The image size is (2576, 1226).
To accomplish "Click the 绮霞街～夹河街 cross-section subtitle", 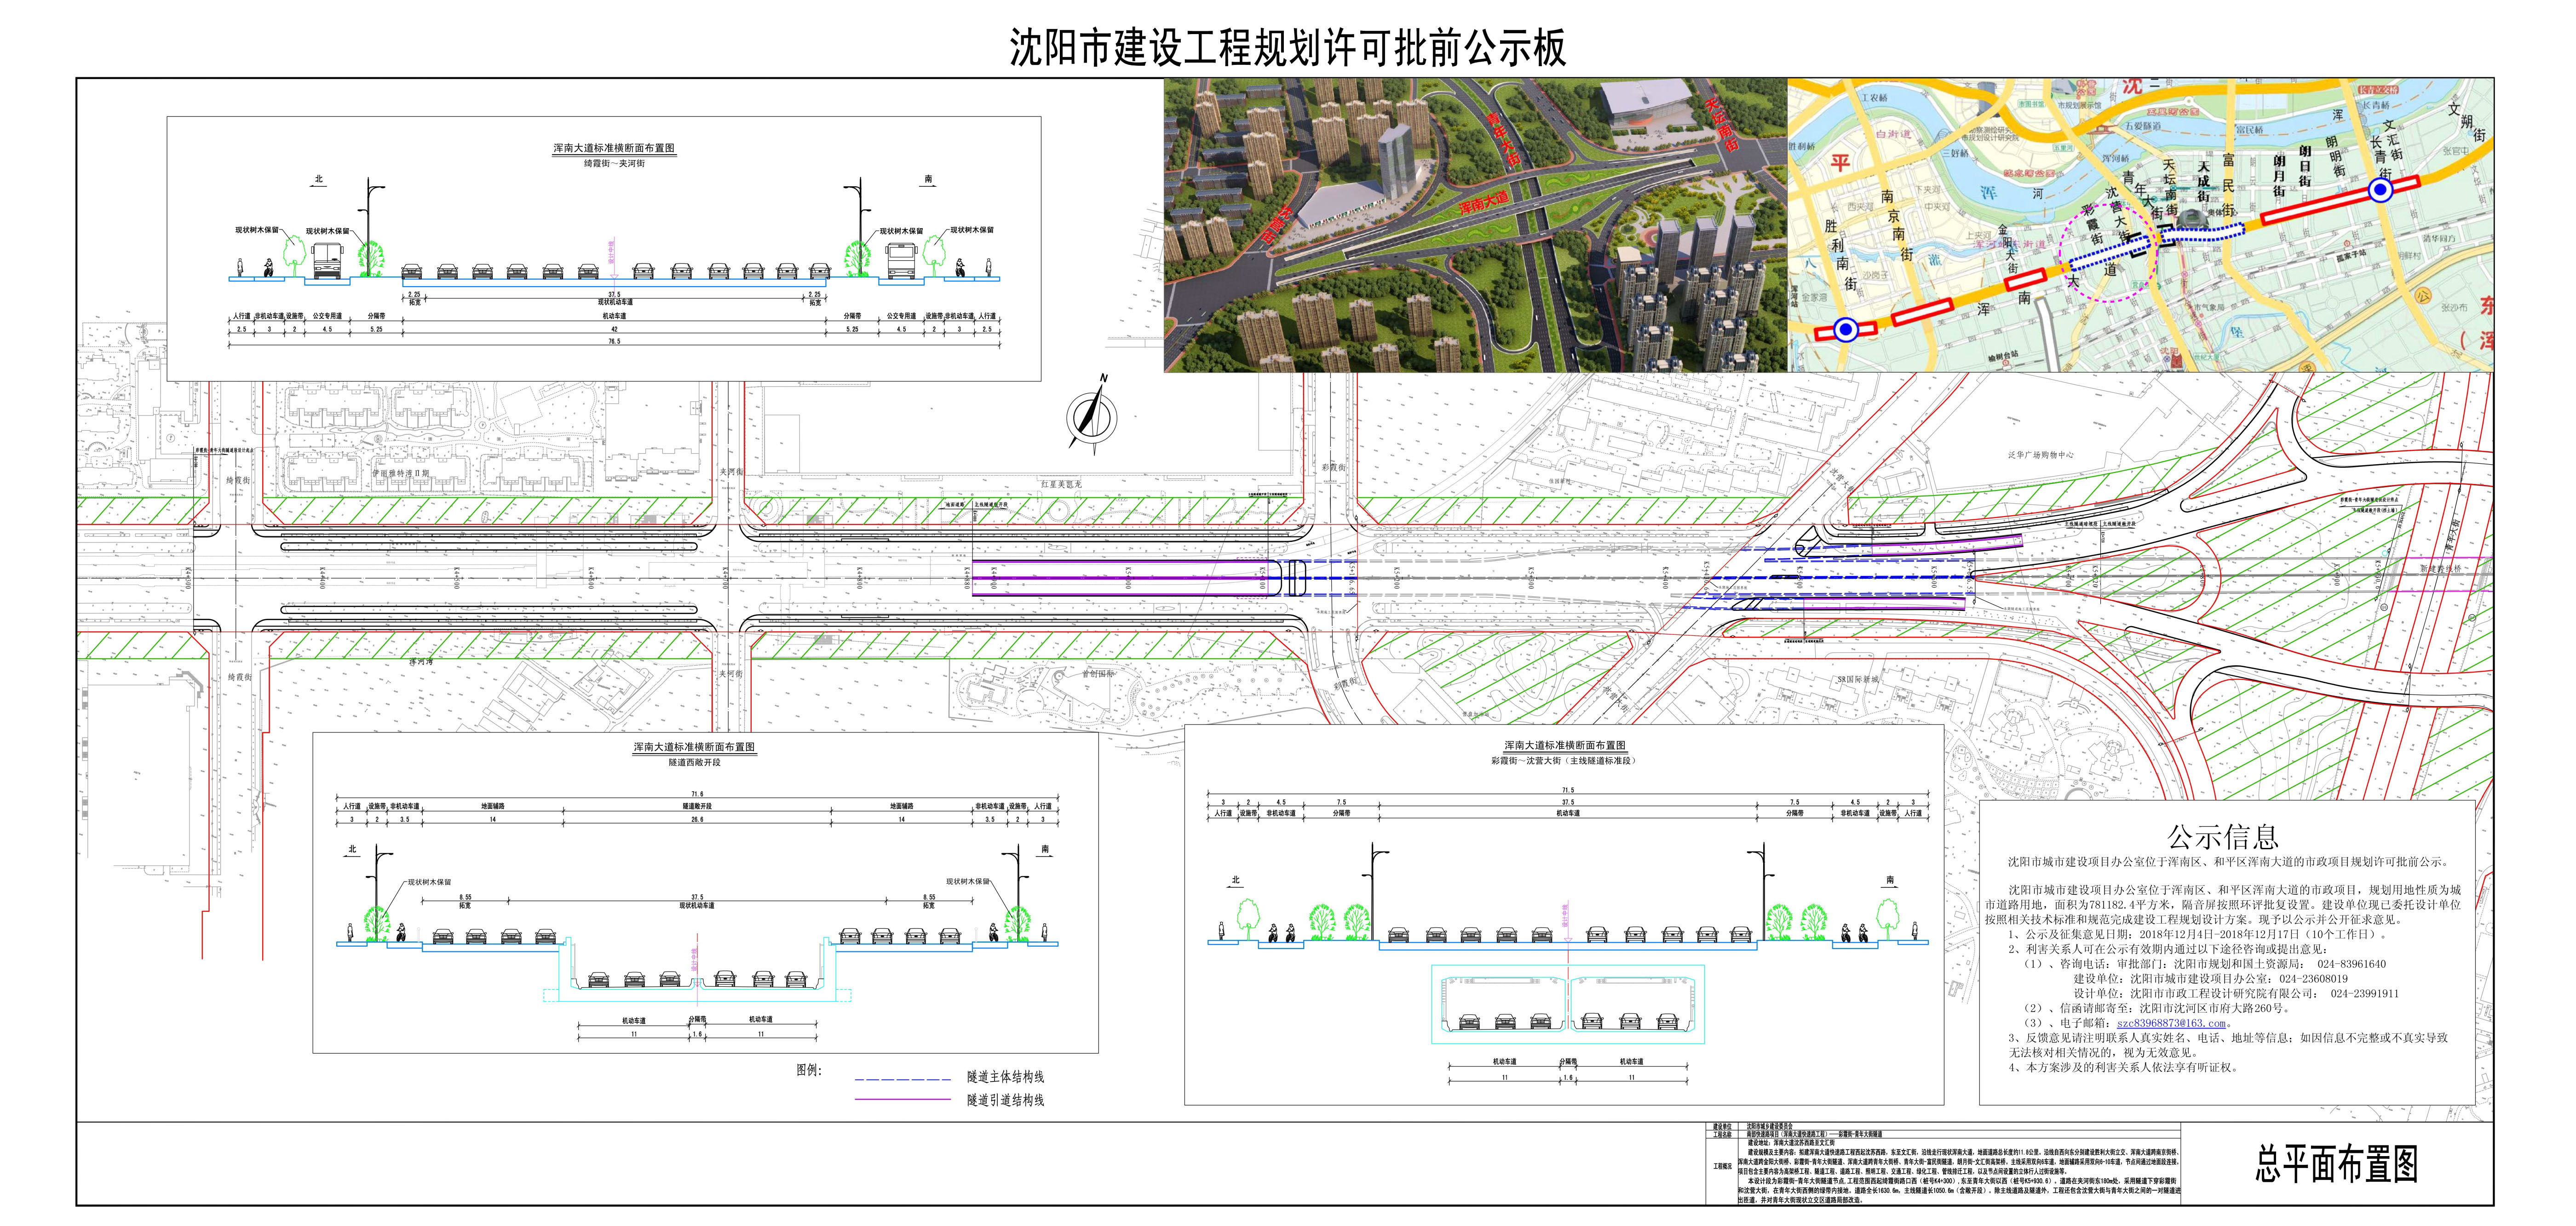I will [x=614, y=163].
